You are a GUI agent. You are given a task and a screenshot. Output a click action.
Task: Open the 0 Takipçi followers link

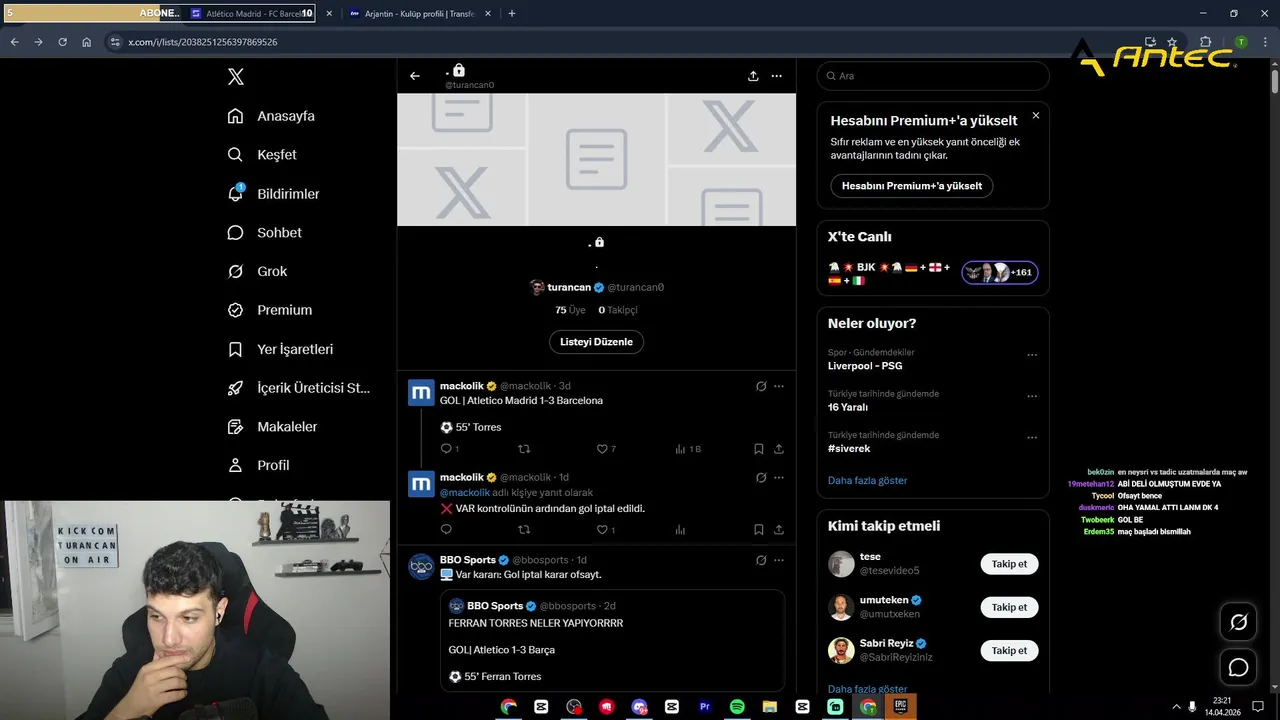618,310
